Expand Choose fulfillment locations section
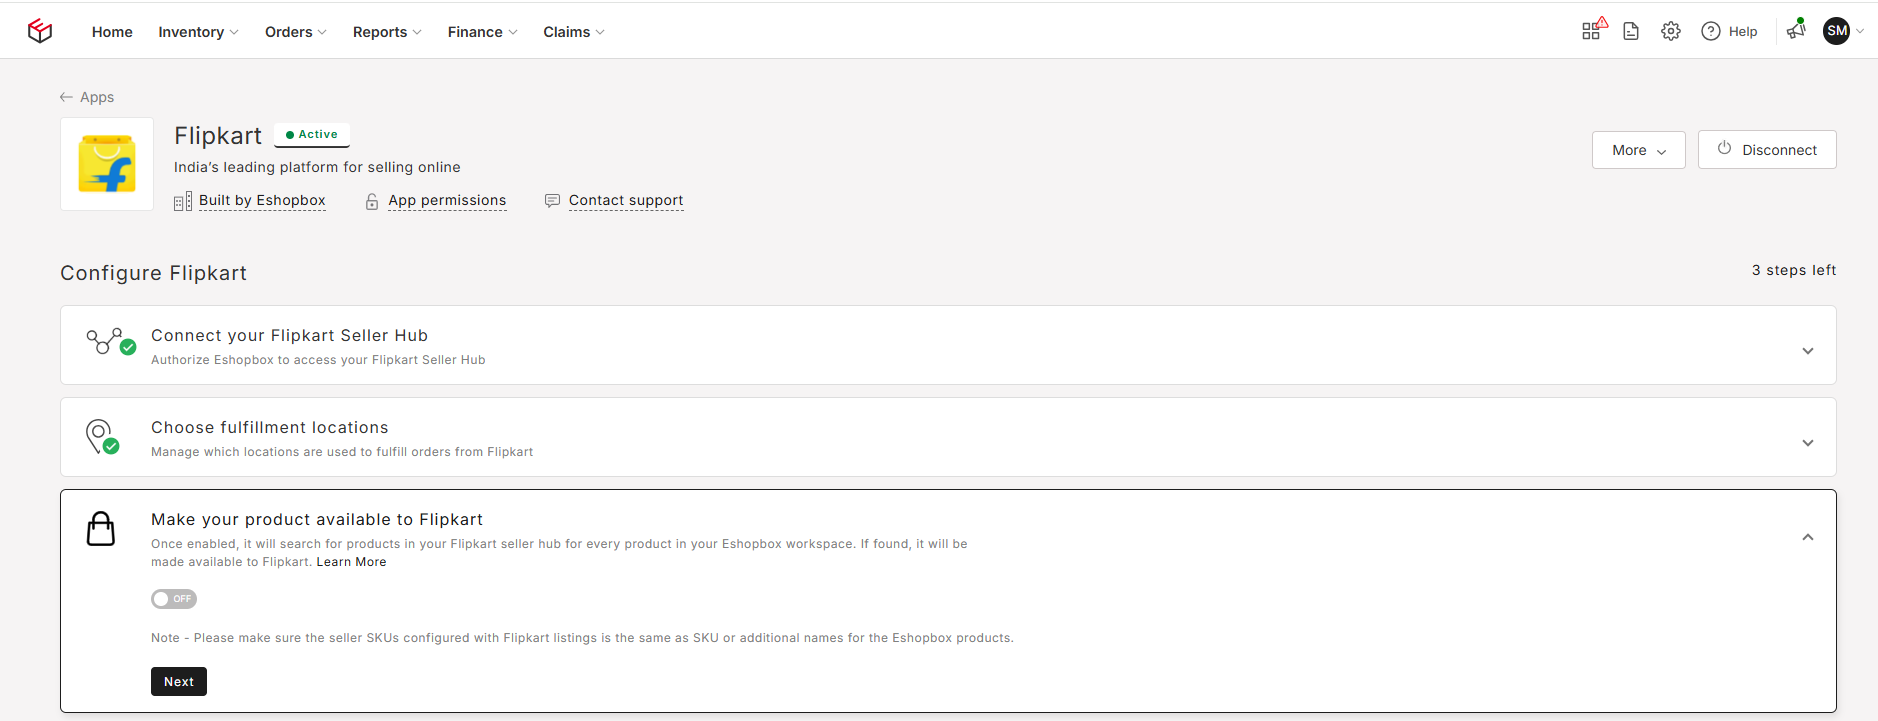This screenshot has width=1878, height=721. click(x=1808, y=443)
